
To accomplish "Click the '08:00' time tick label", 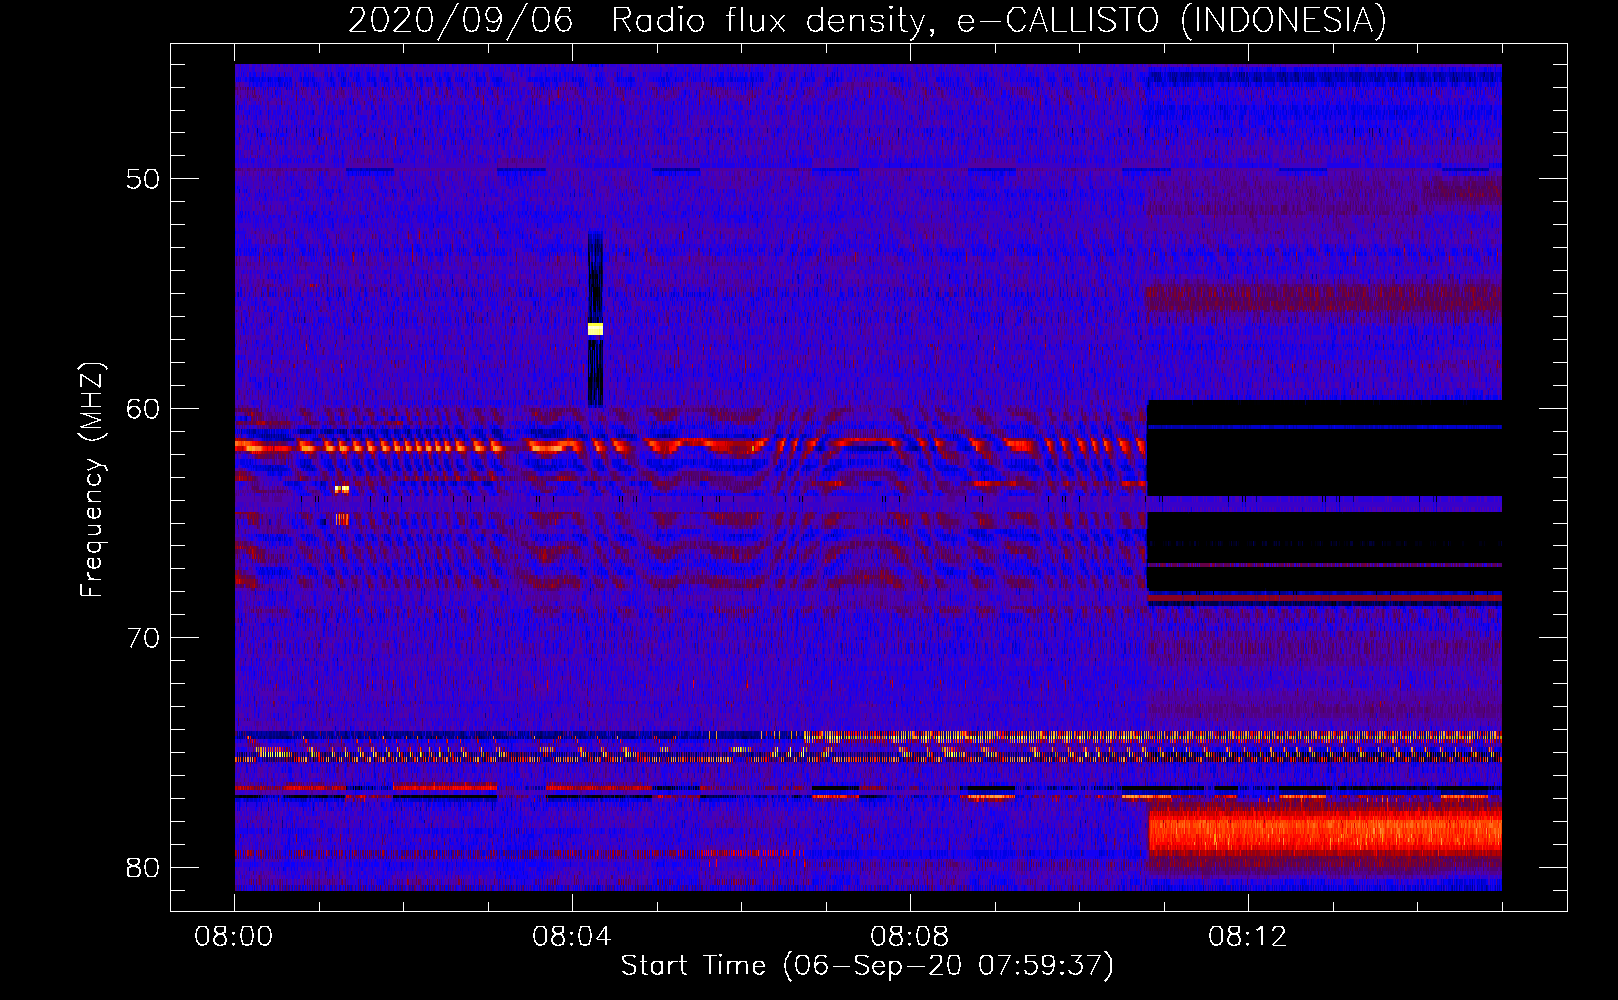I will (x=234, y=937).
